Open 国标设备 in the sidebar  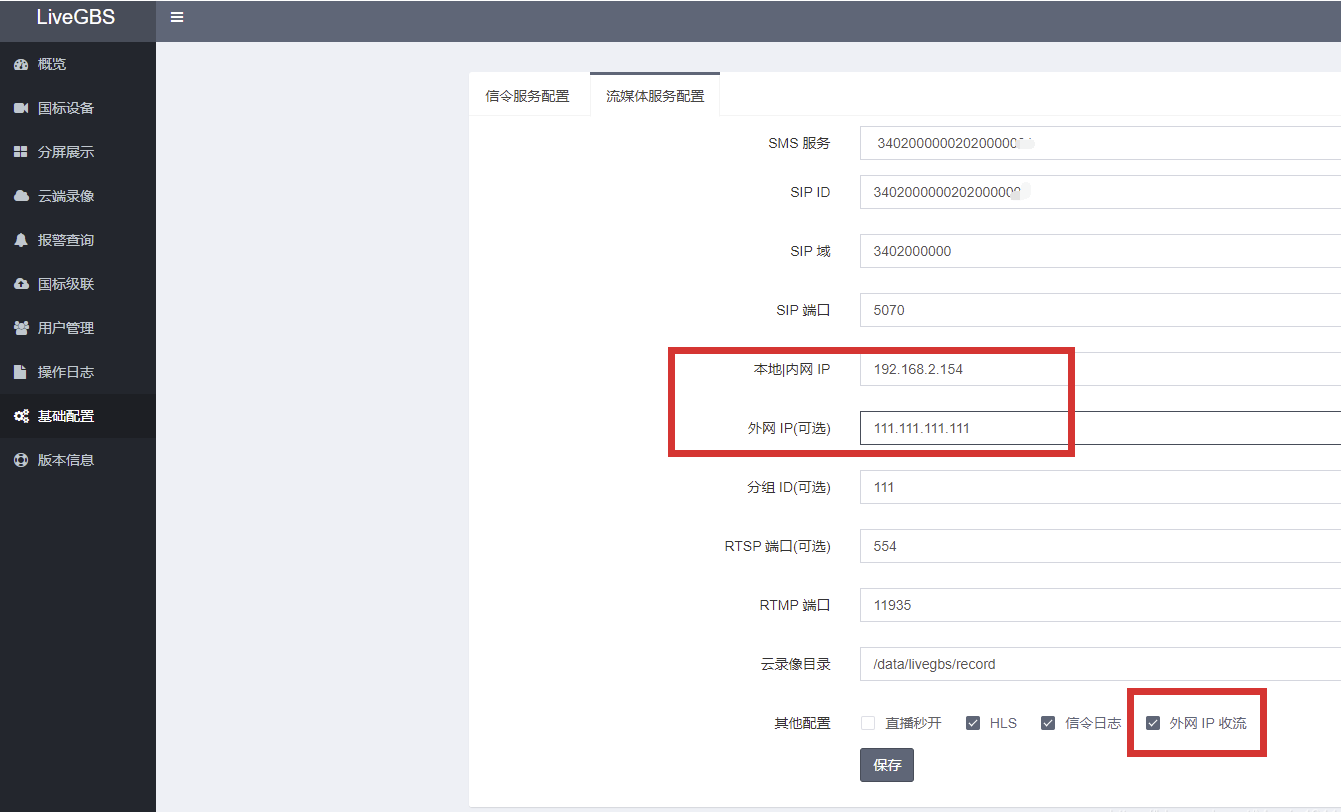tap(78, 108)
